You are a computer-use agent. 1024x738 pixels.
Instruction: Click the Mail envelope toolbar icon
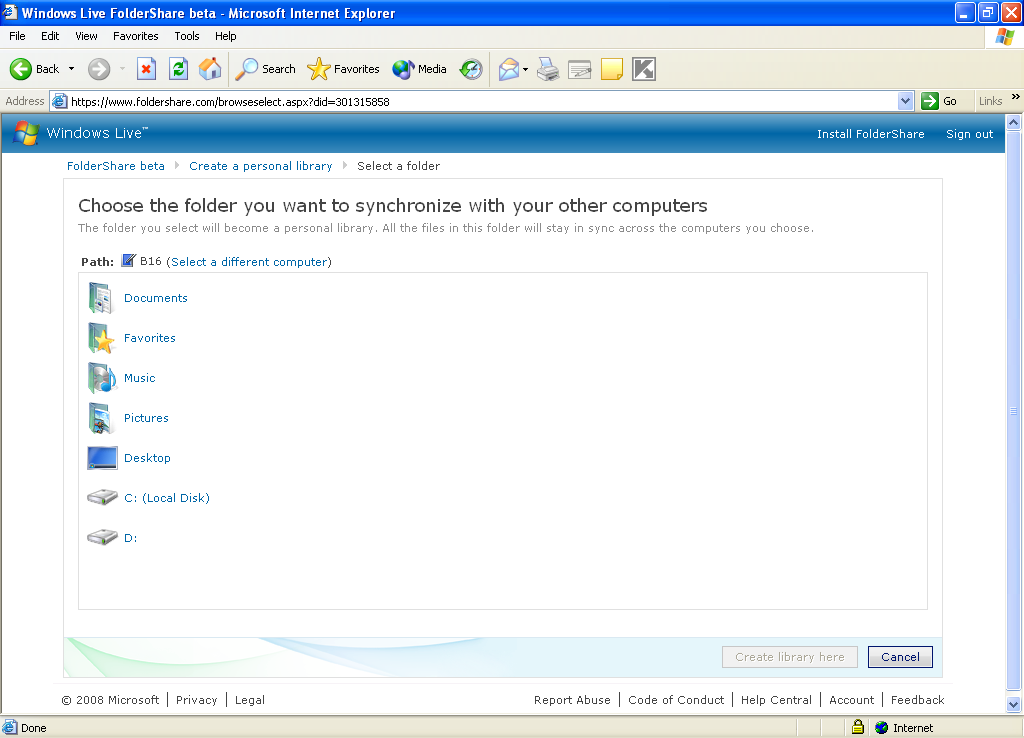point(509,69)
